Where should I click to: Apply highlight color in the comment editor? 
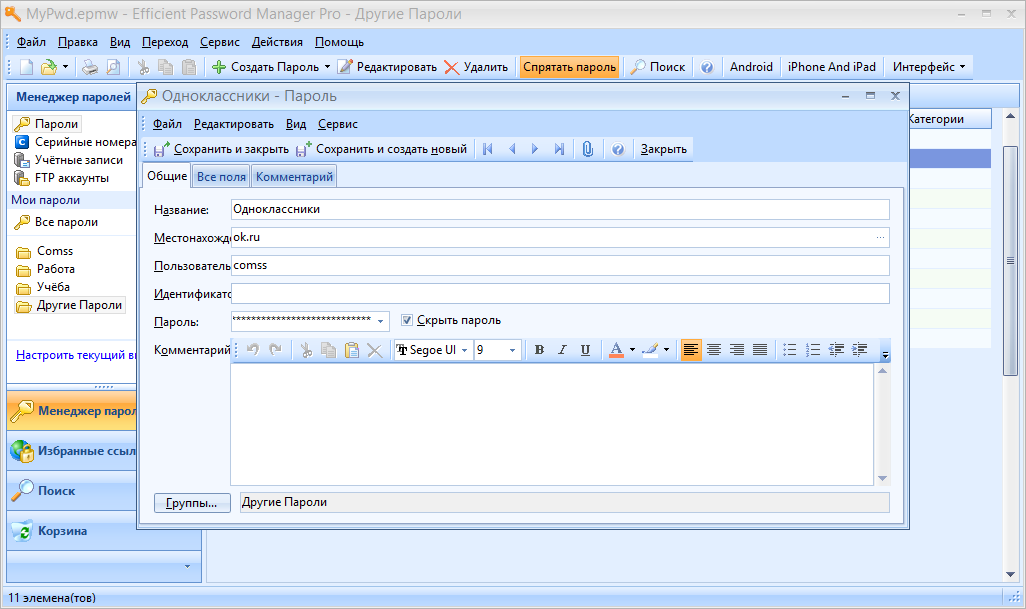[x=650, y=350]
